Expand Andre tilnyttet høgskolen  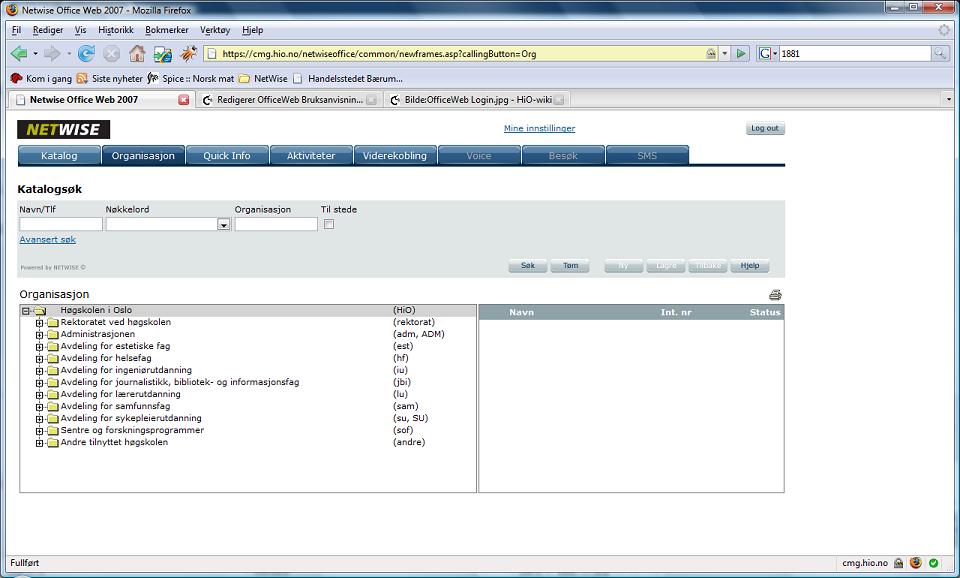[39, 443]
